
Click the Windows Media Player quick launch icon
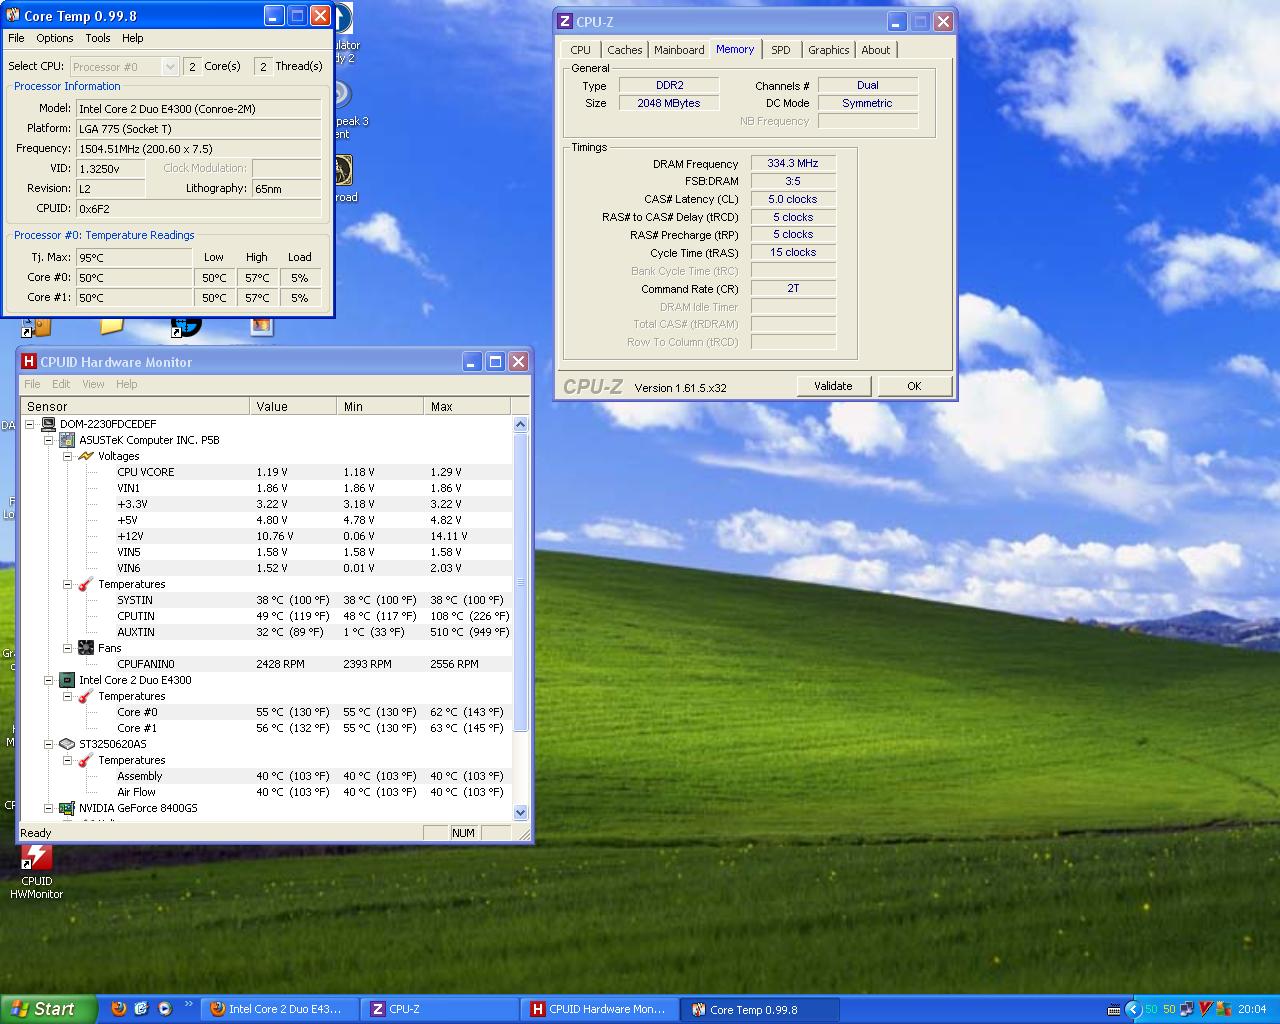165,1009
